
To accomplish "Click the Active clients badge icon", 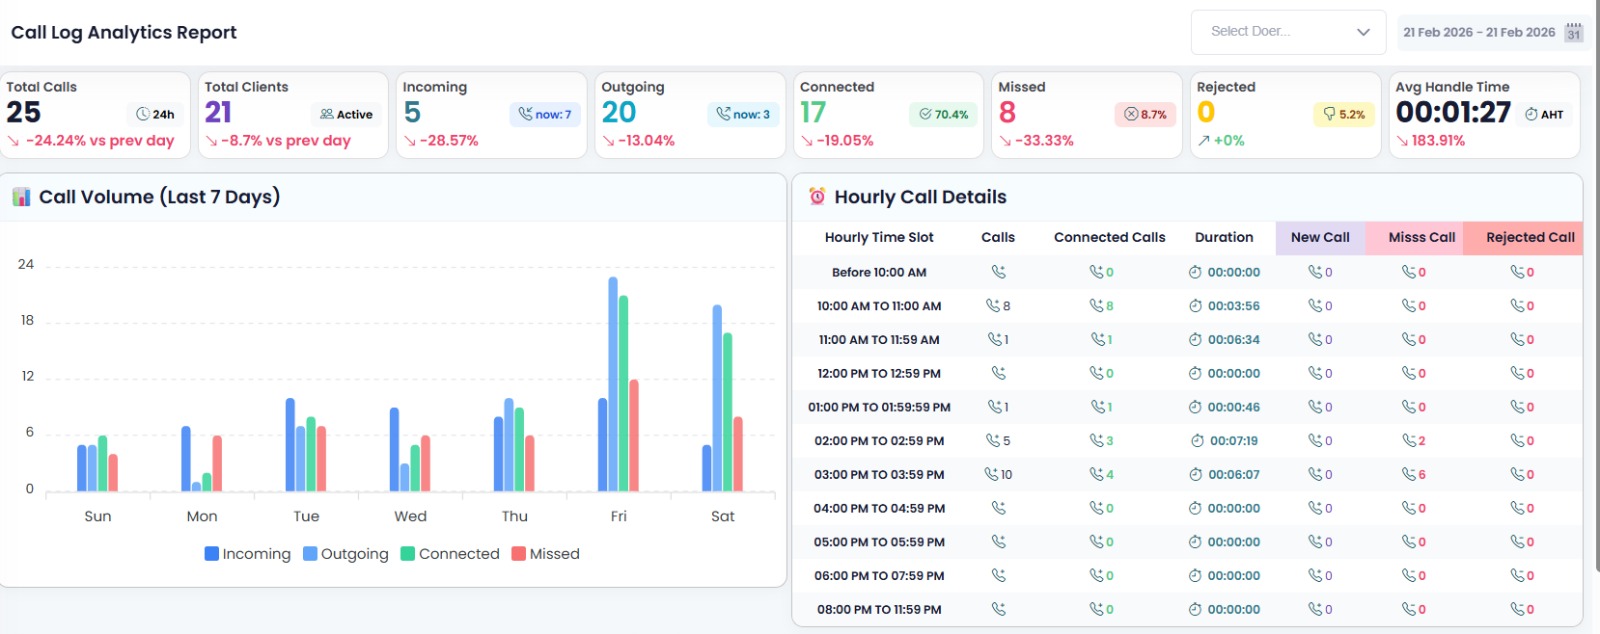I will coord(327,114).
